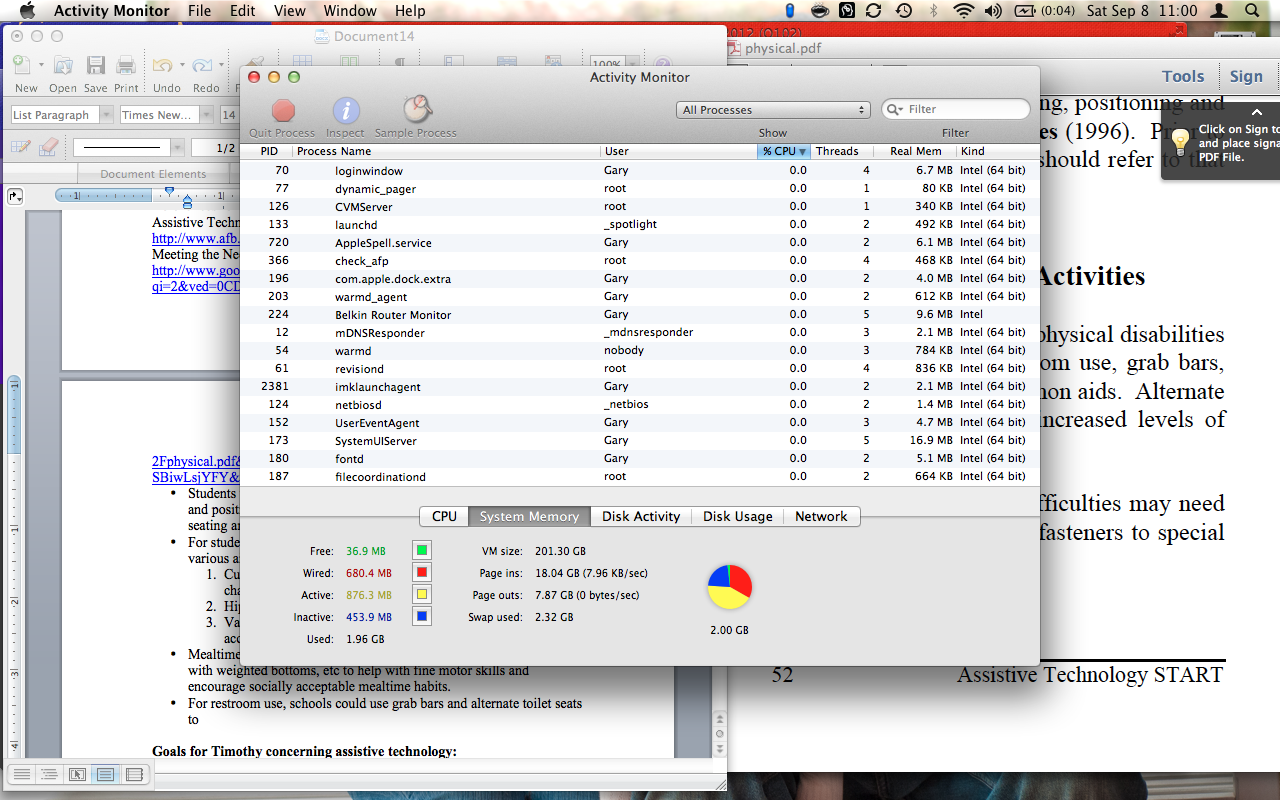Click the Save floppy icon in Word
Image resolution: width=1280 pixels, height=800 pixels.
96,66
